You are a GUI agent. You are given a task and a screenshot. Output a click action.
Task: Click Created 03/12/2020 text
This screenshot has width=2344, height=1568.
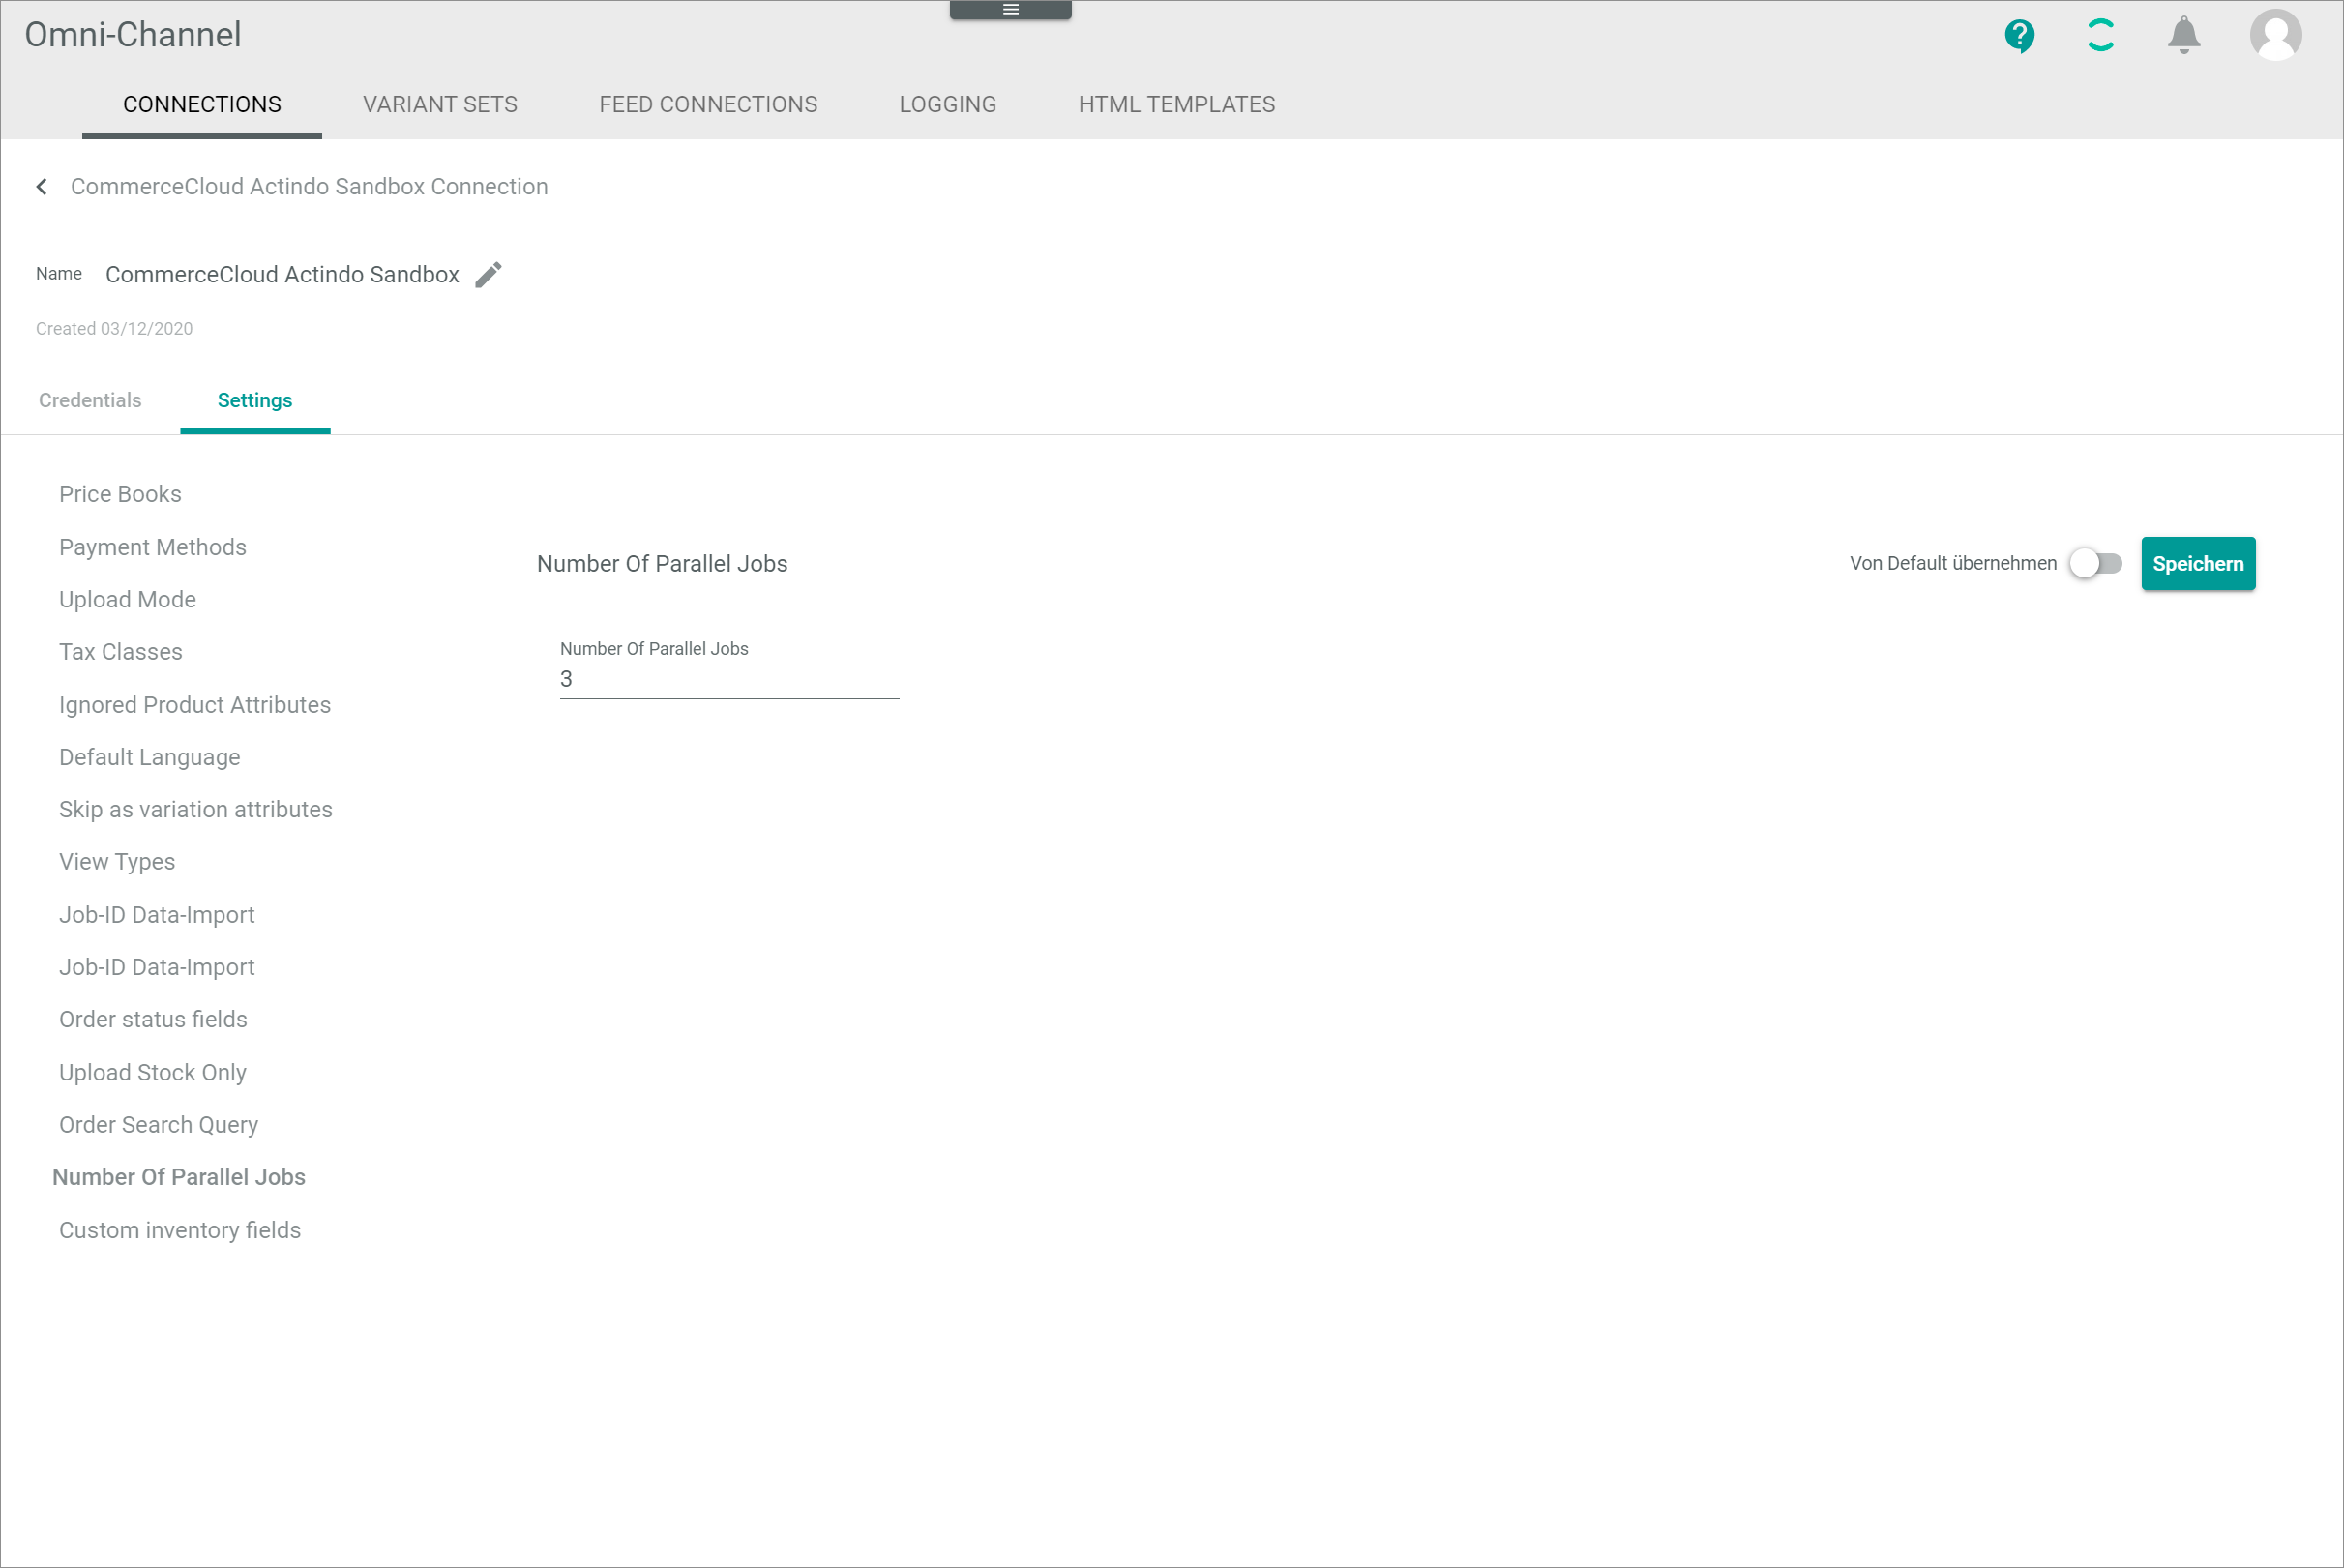click(x=114, y=329)
